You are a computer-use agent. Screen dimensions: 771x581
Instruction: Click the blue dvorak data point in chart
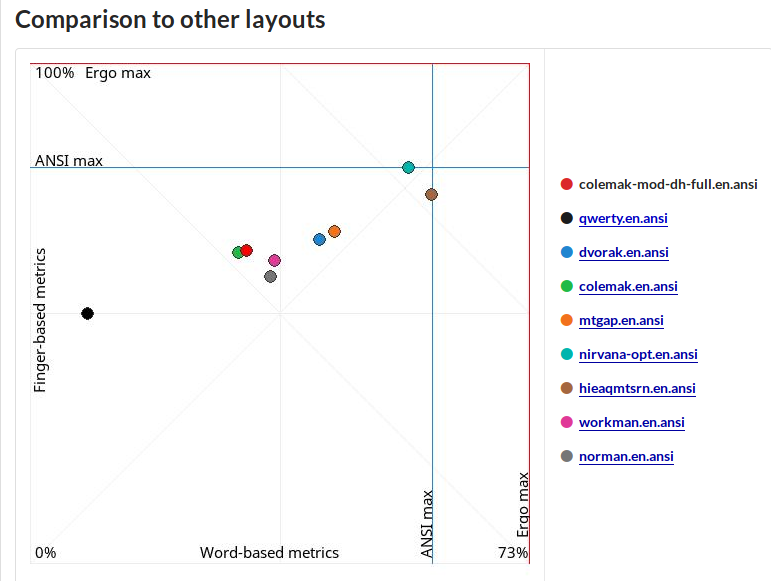(319, 239)
